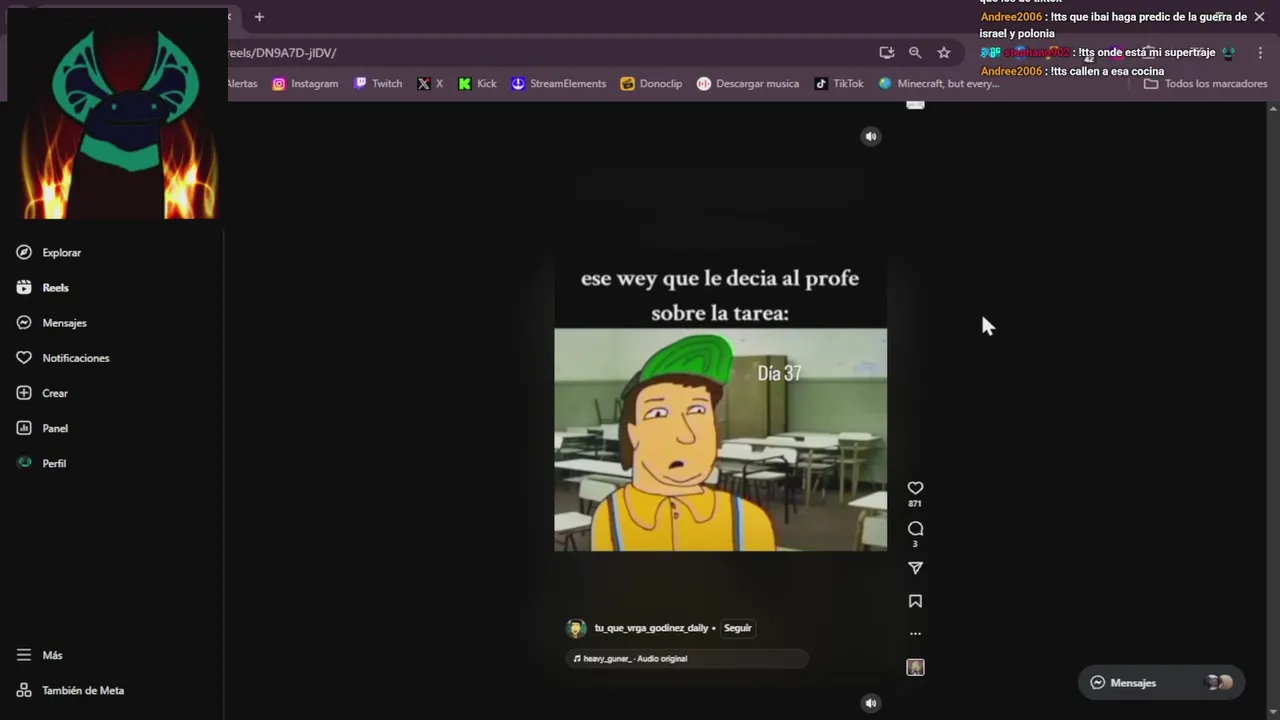1280x720 pixels.
Task: Click the Explorar label in the sidebar
Action: coord(62,253)
